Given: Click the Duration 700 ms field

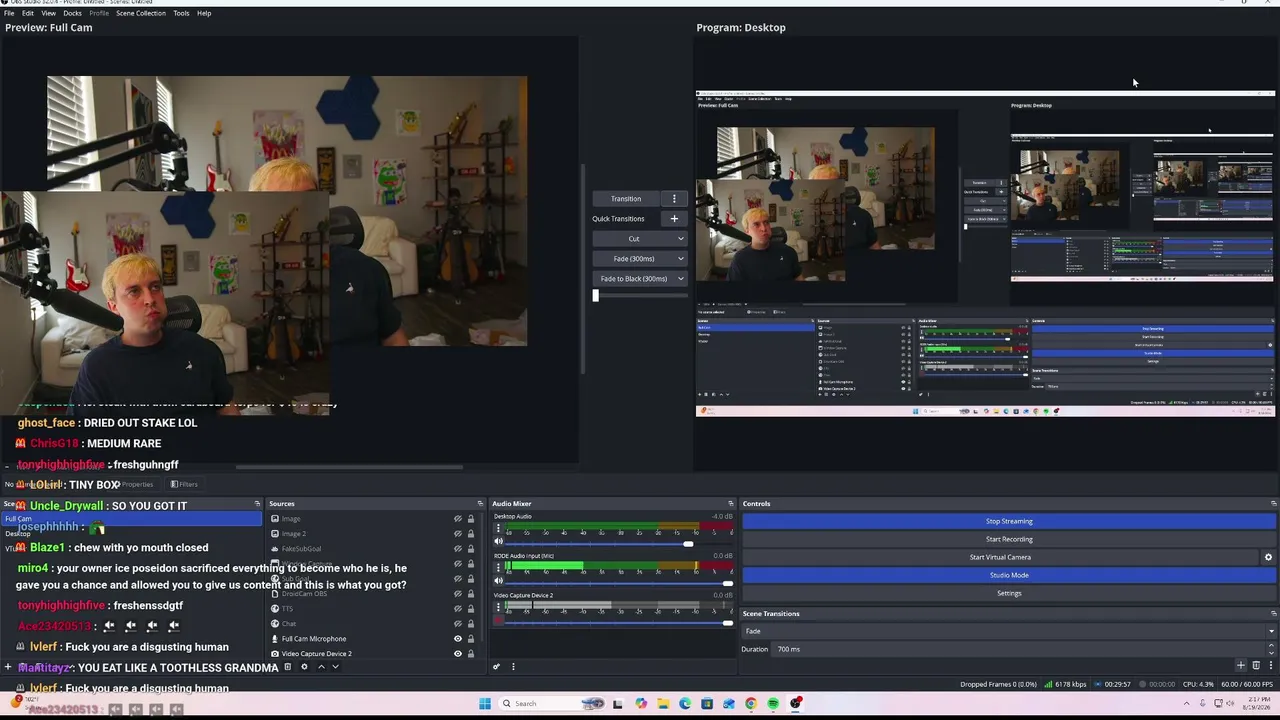Looking at the screenshot, I should click(x=1020, y=649).
